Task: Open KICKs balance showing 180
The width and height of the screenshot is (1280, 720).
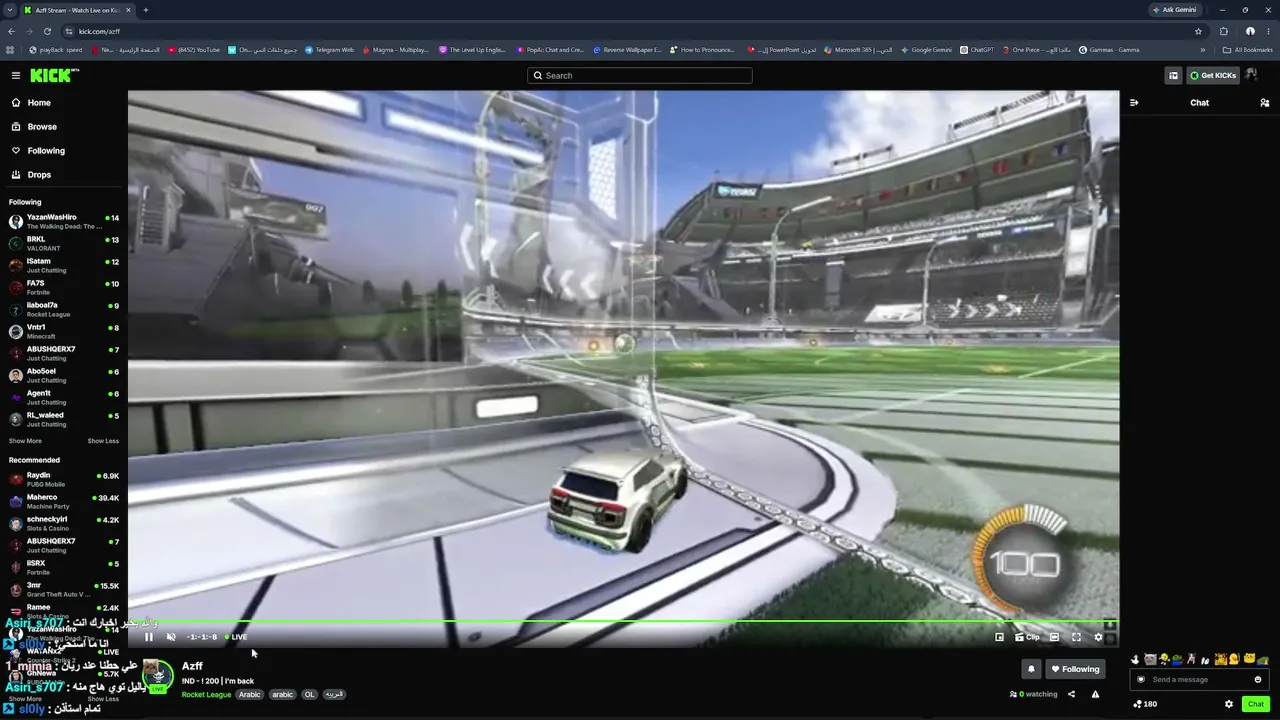Action: tap(1145, 704)
